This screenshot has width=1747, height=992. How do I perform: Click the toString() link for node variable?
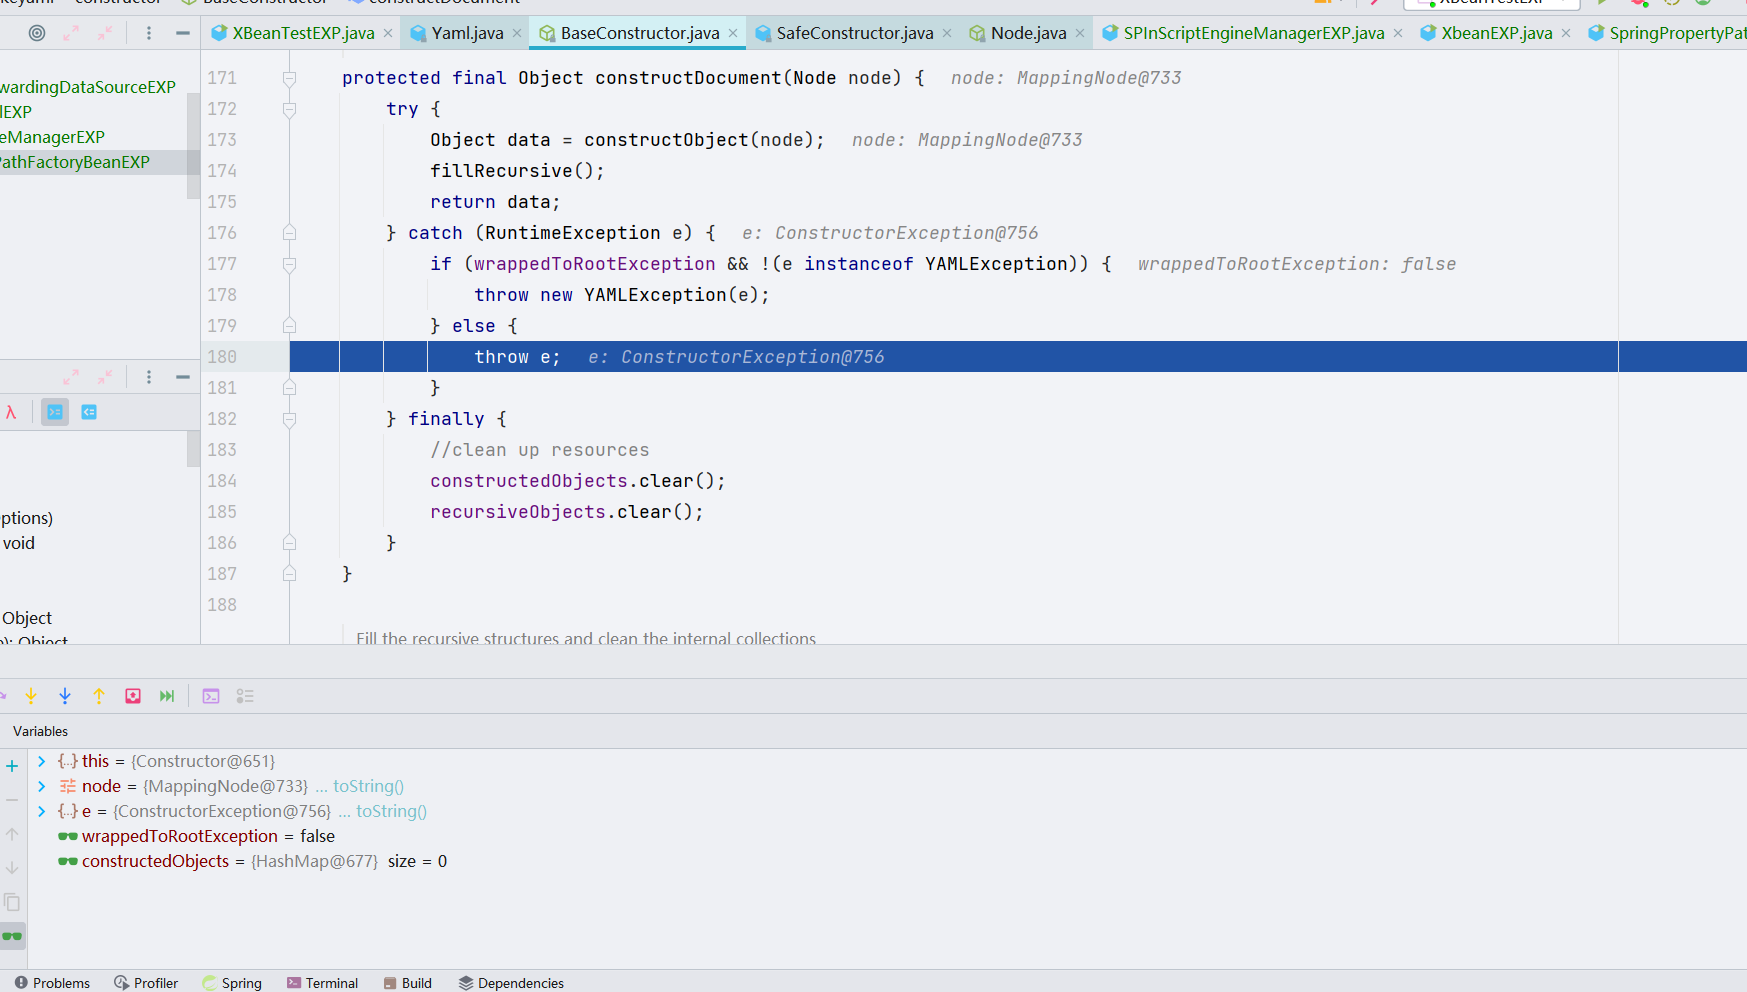point(368,786)
